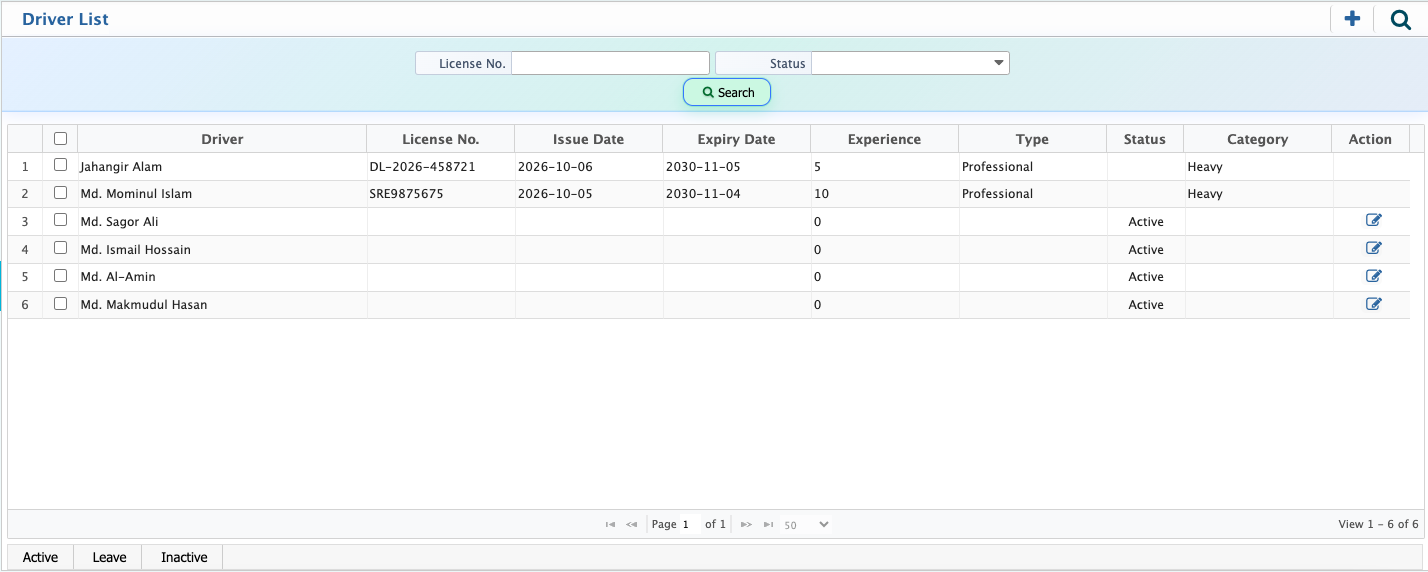This screenshot has width=1428, height=572.
Task: Toggle the select-all checkbox in header
Action: 60,139
